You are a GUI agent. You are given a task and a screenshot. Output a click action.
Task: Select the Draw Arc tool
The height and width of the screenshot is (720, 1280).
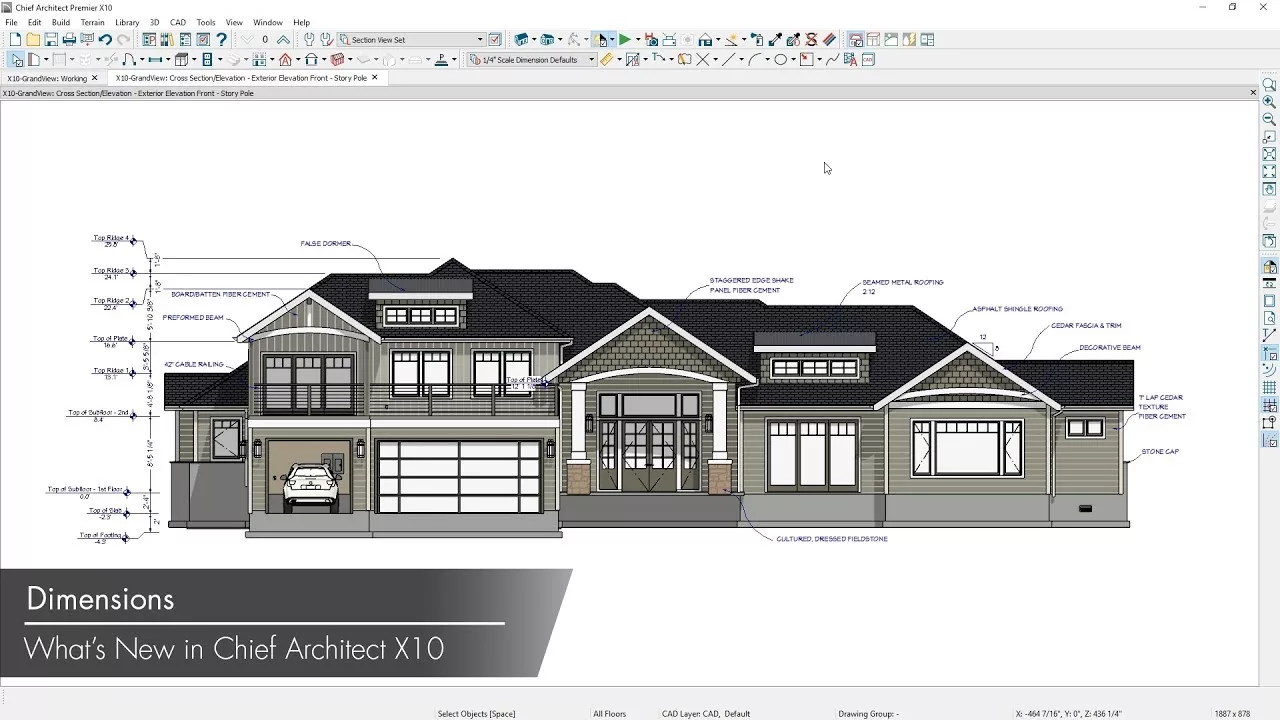tap(754, 60)
